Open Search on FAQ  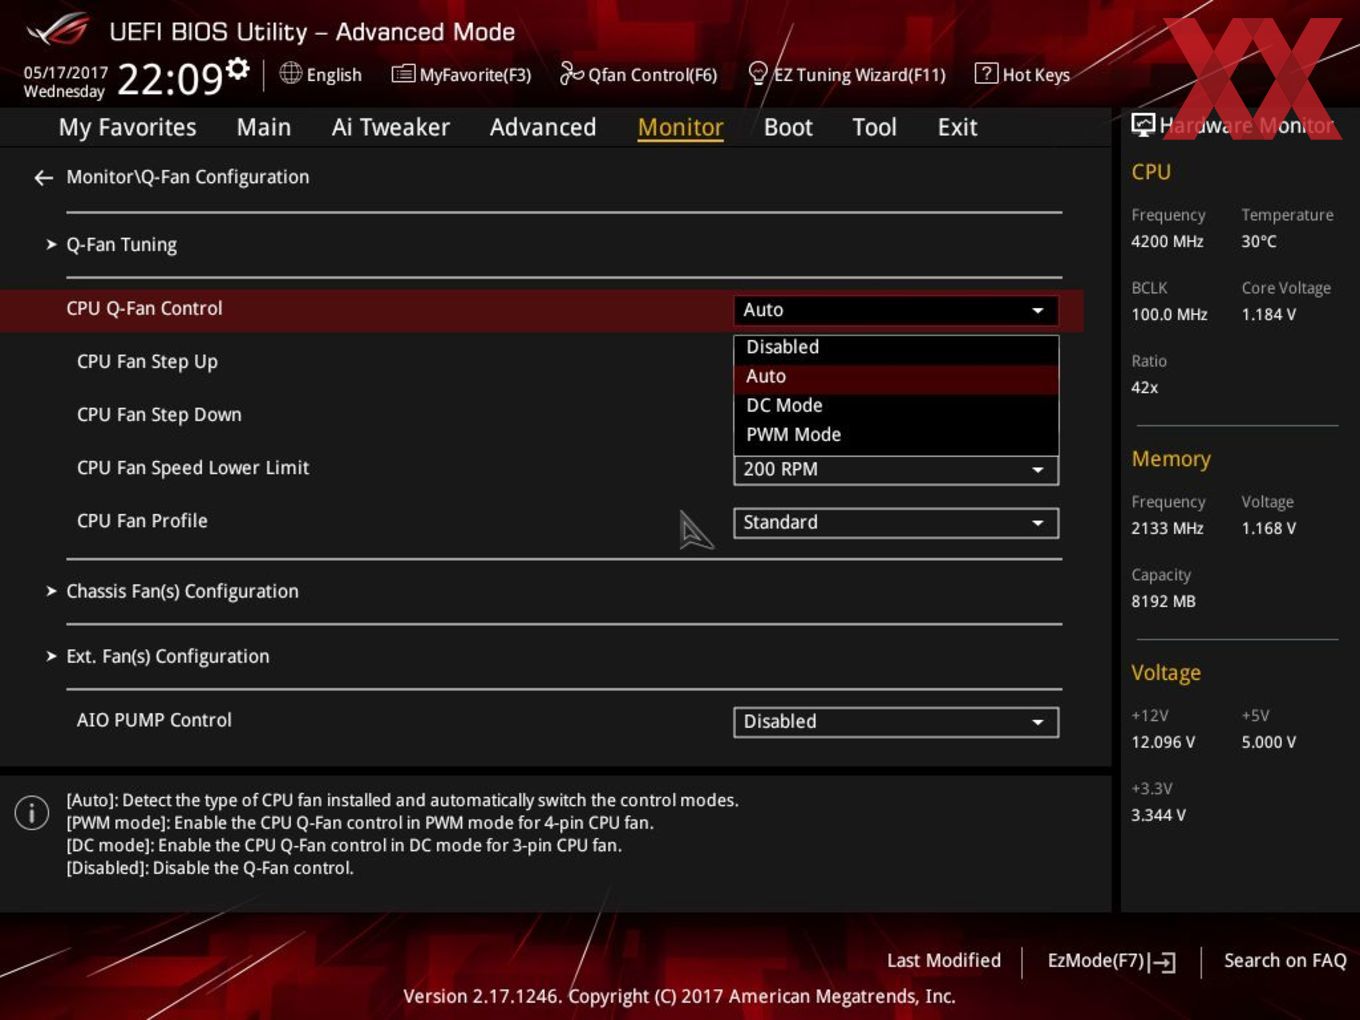1285,960
